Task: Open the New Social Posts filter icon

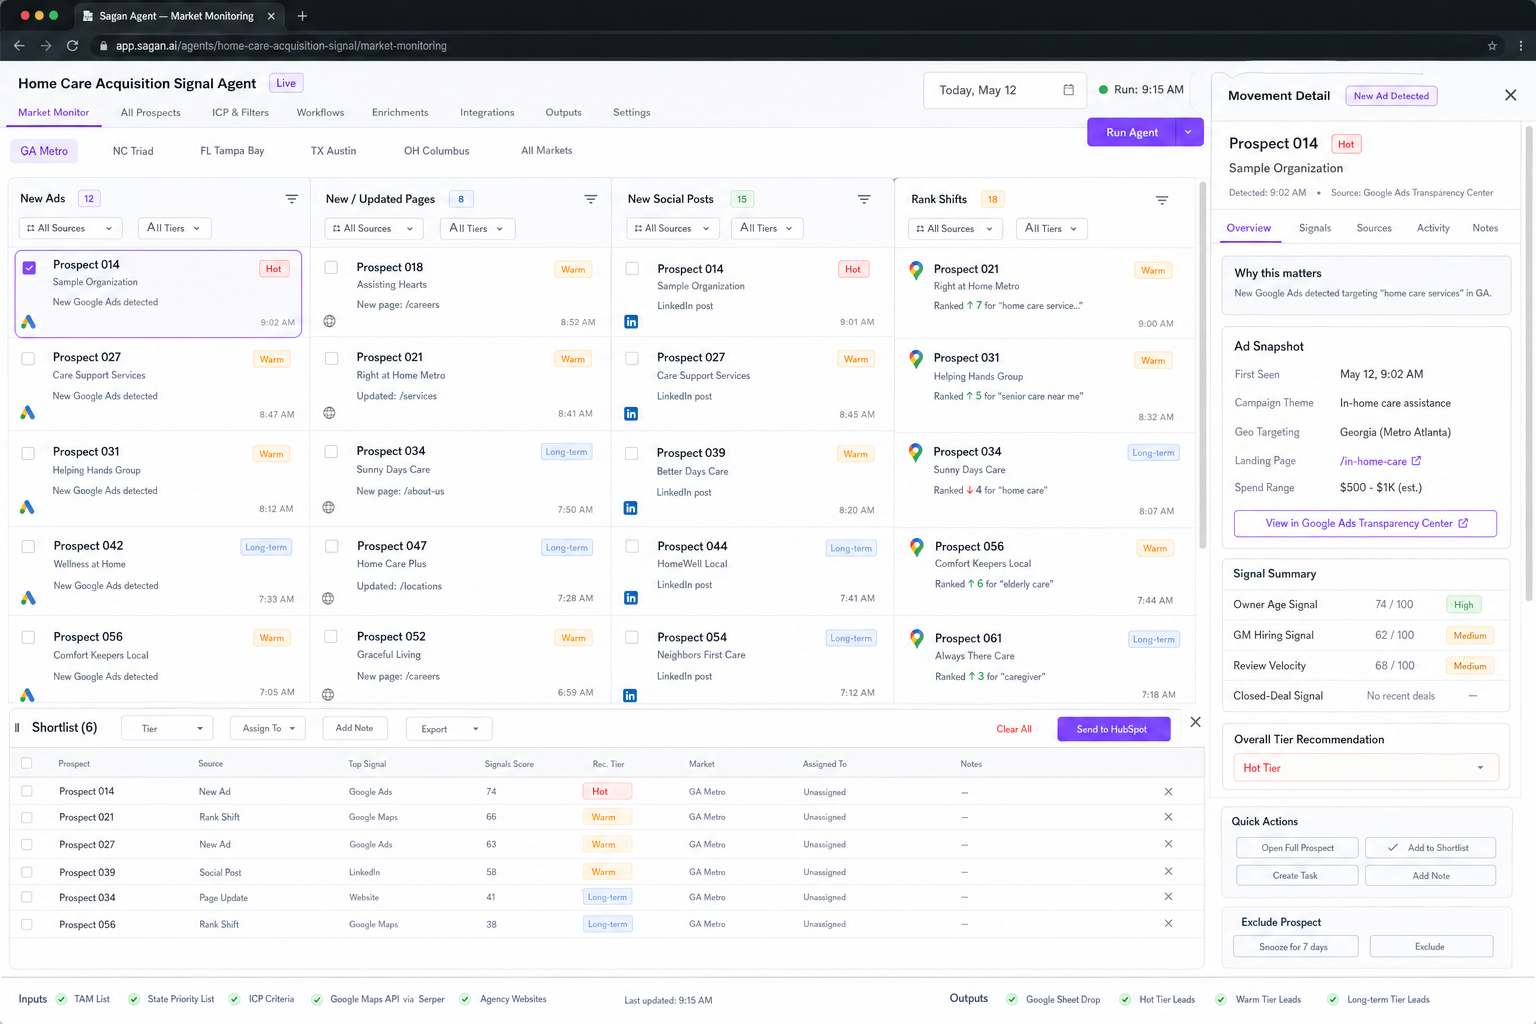Action: (x=864, y=199)
